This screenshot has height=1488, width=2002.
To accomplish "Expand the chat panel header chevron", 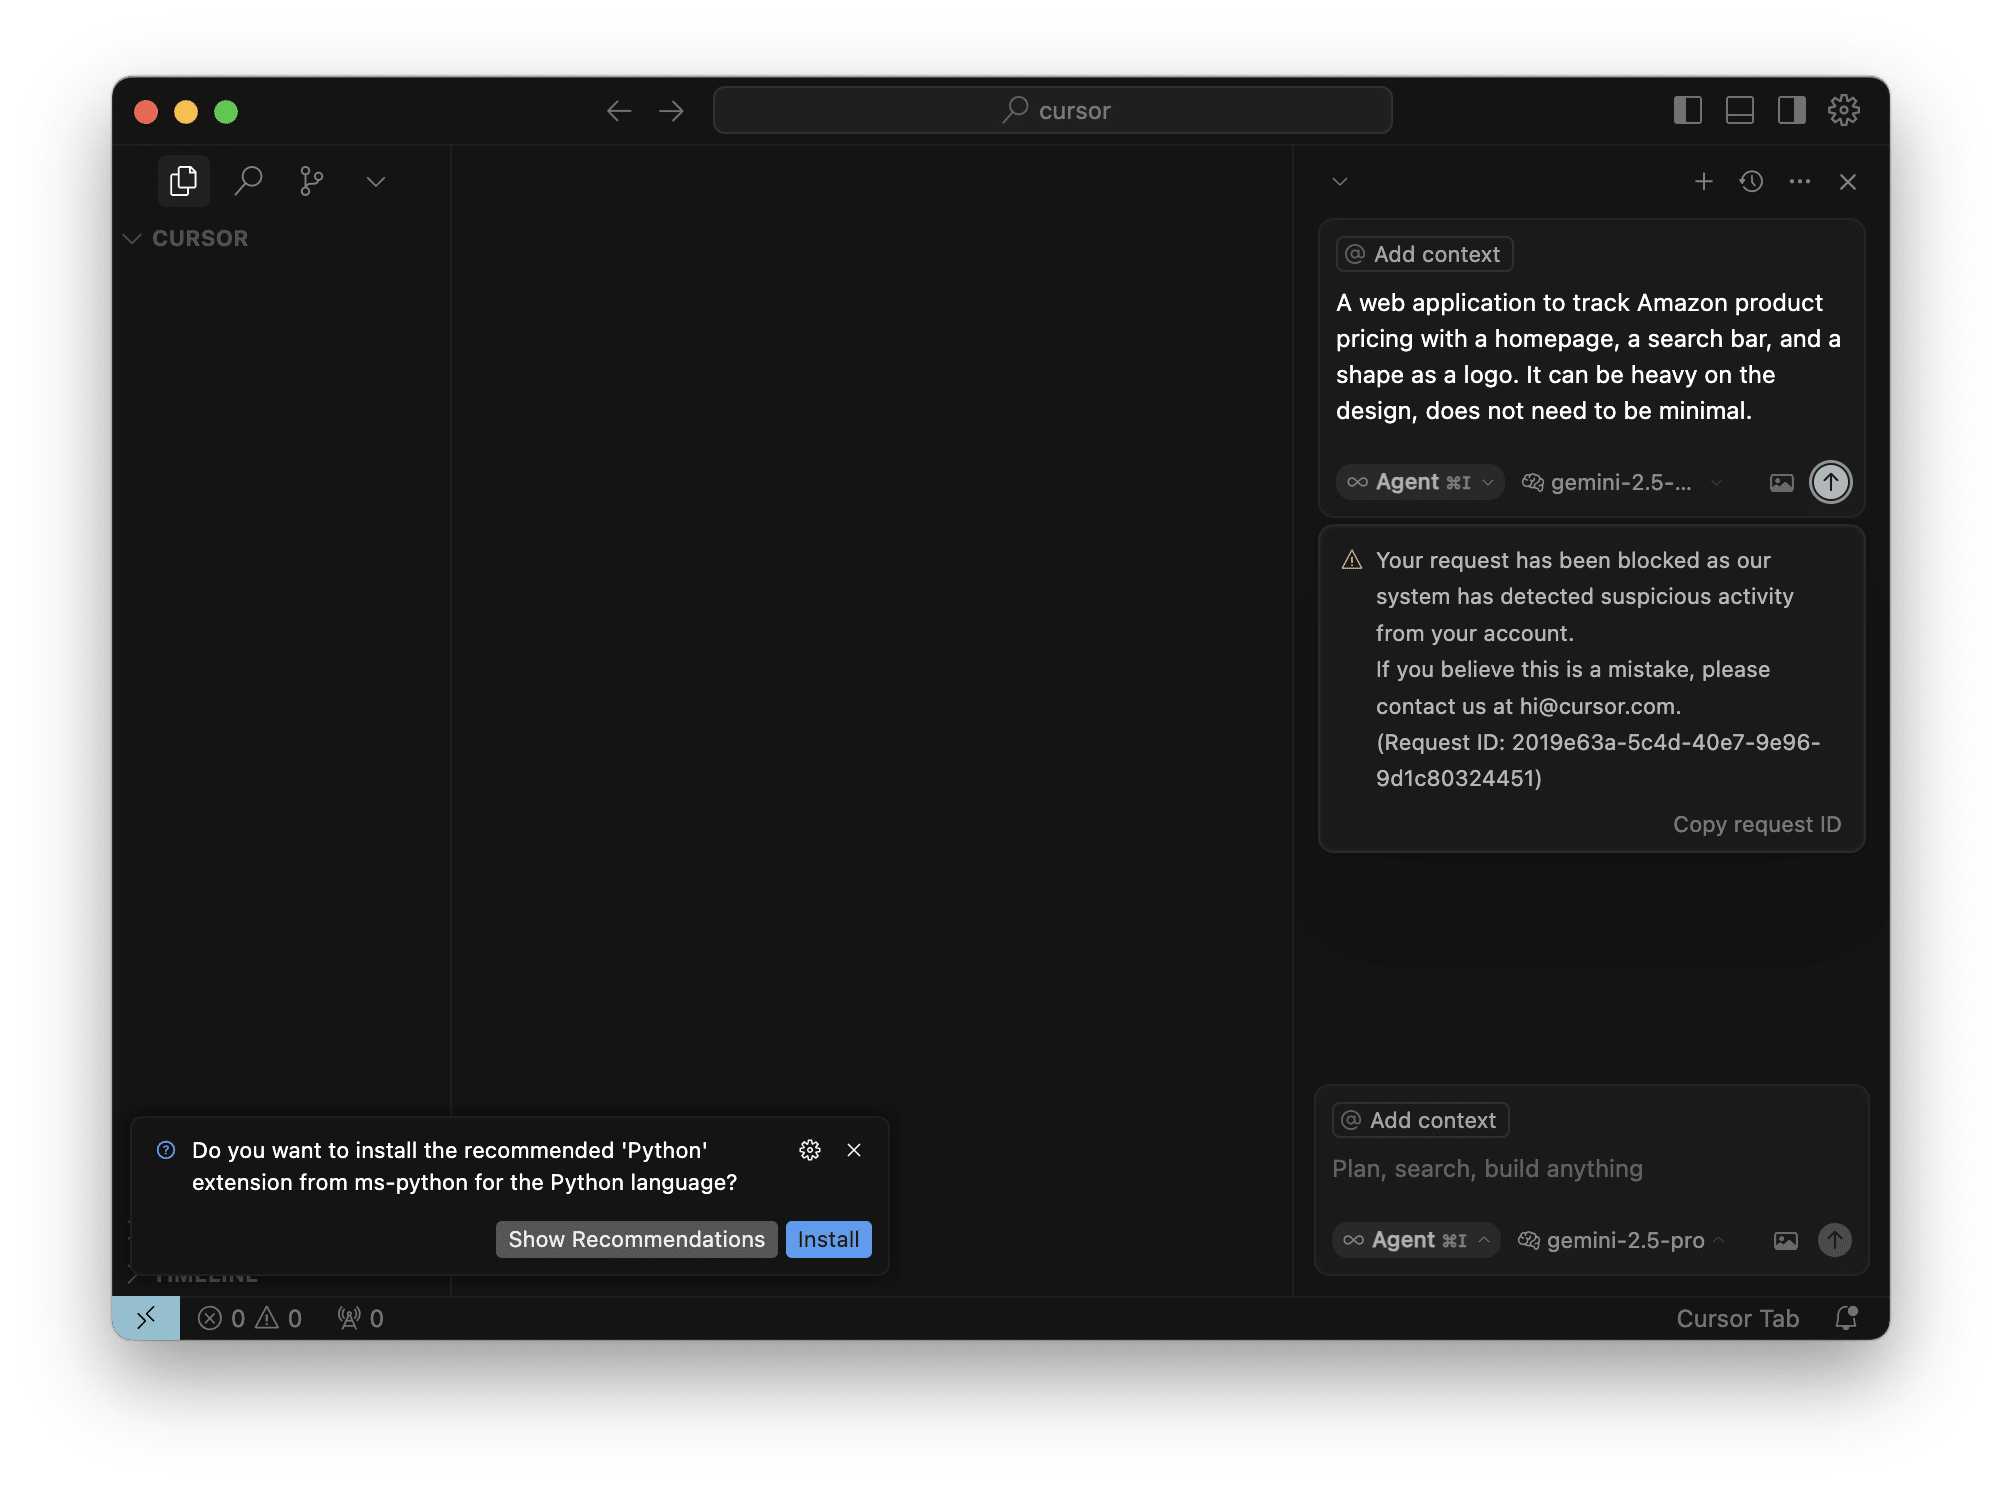I will [1340, 182].
